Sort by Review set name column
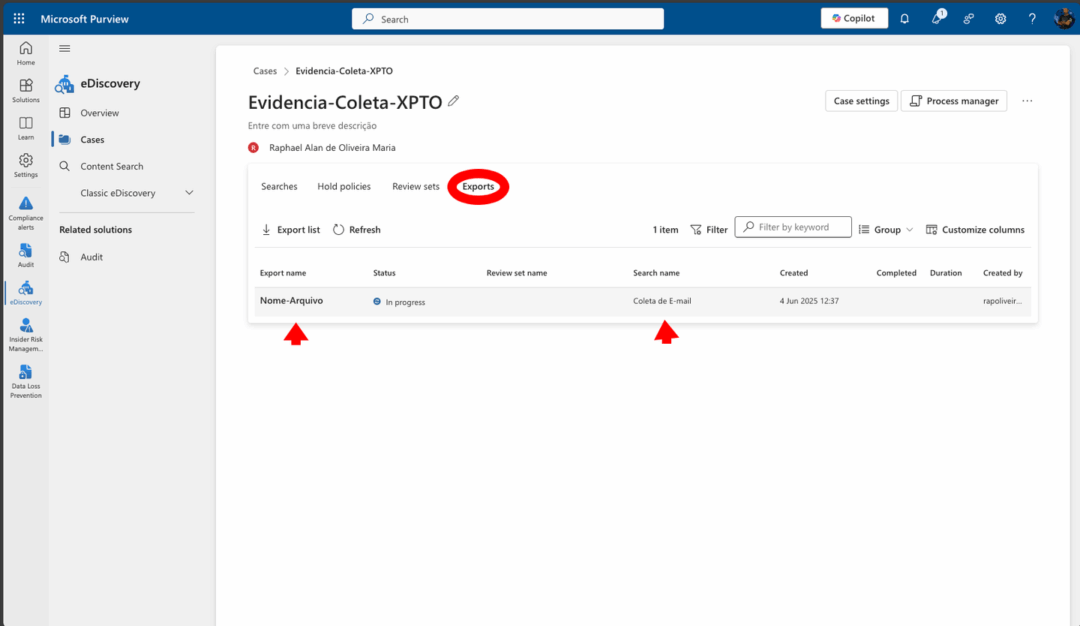1080x626 pixels. (x=517, y=273)
